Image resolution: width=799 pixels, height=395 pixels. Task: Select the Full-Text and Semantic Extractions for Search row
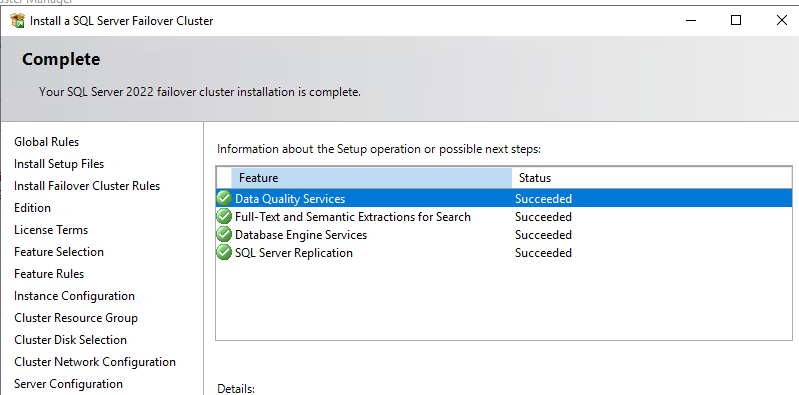(x=504, y=217)
